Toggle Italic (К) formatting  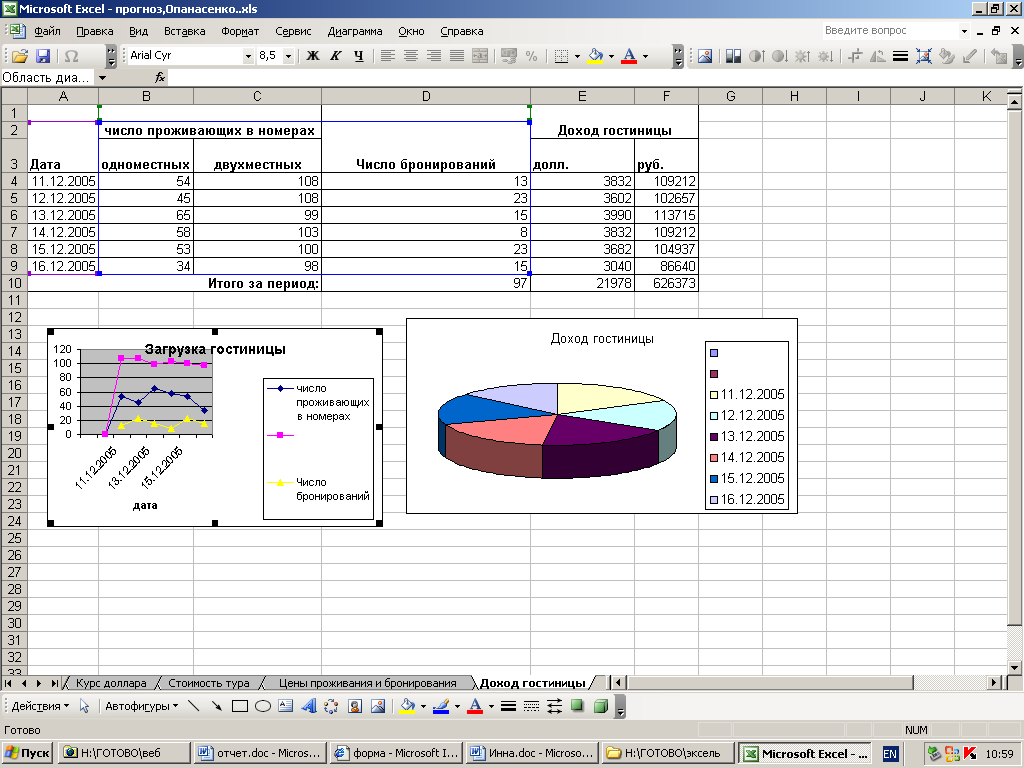point(336,56)
